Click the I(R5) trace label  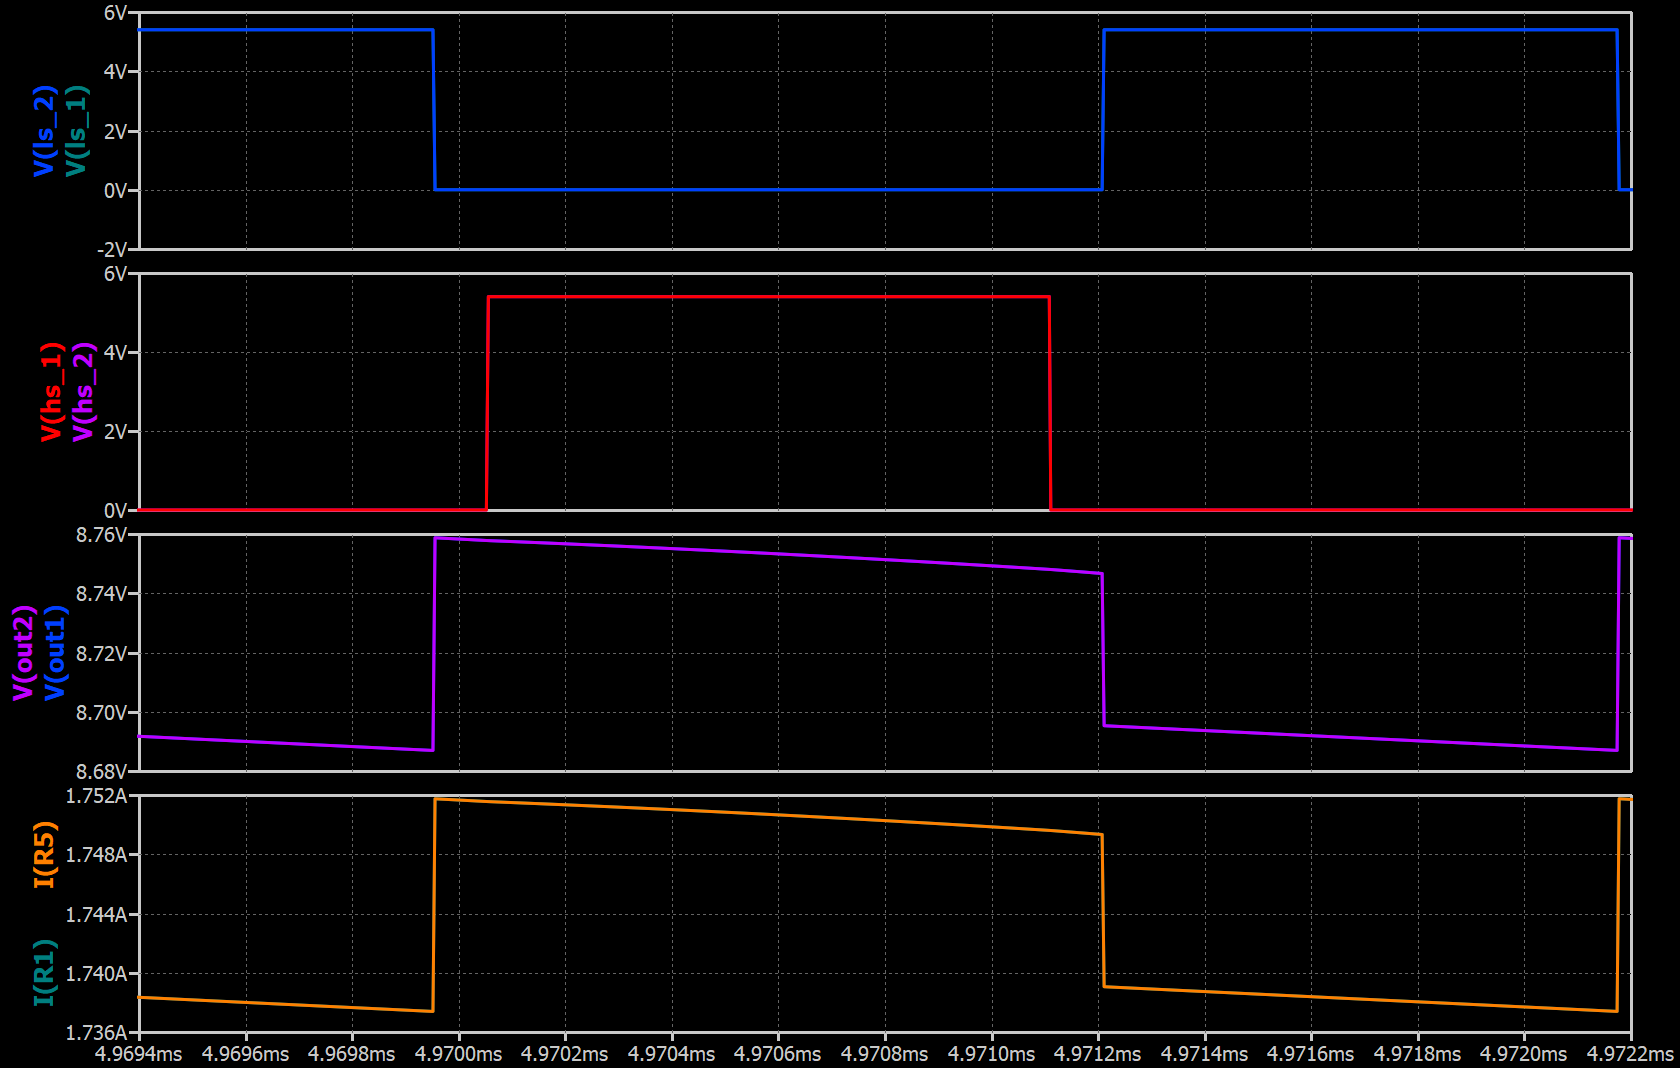[x=44, y=855]
